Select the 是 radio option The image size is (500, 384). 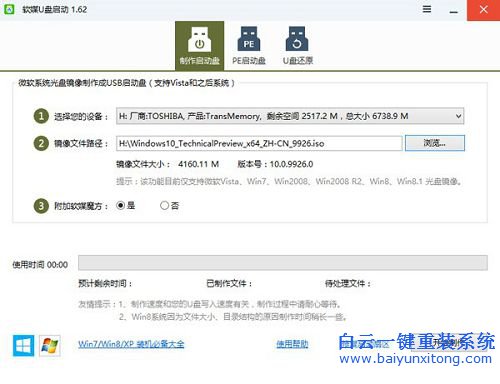tap(125, 205)
